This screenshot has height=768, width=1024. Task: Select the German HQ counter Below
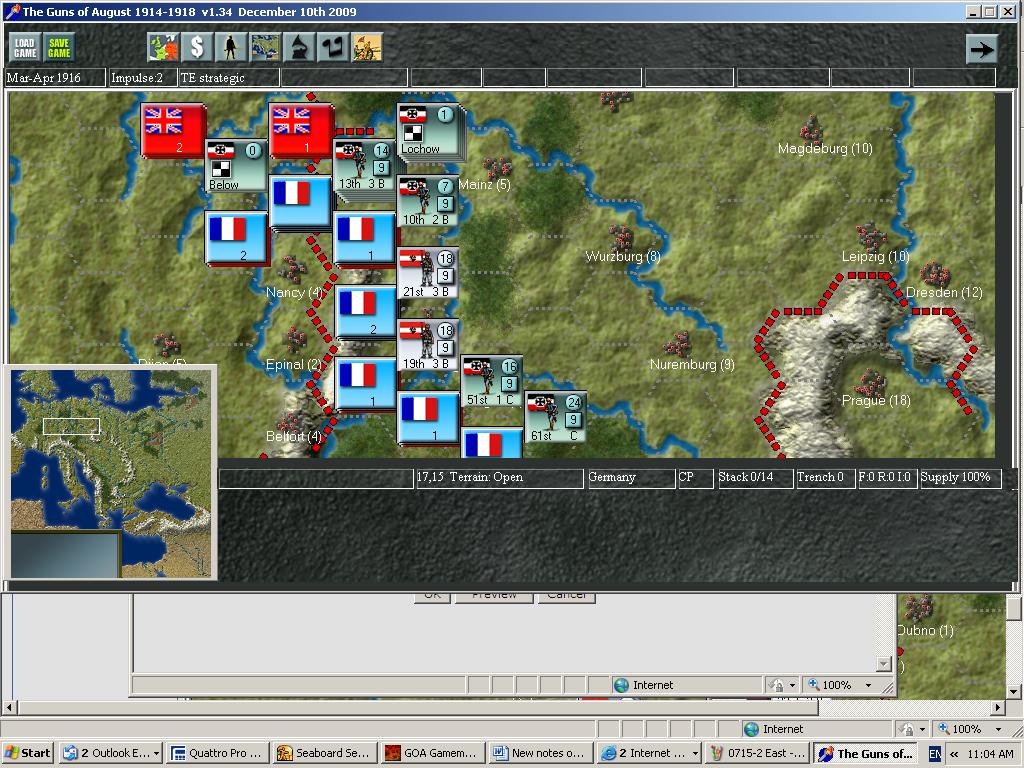[236, 166]
